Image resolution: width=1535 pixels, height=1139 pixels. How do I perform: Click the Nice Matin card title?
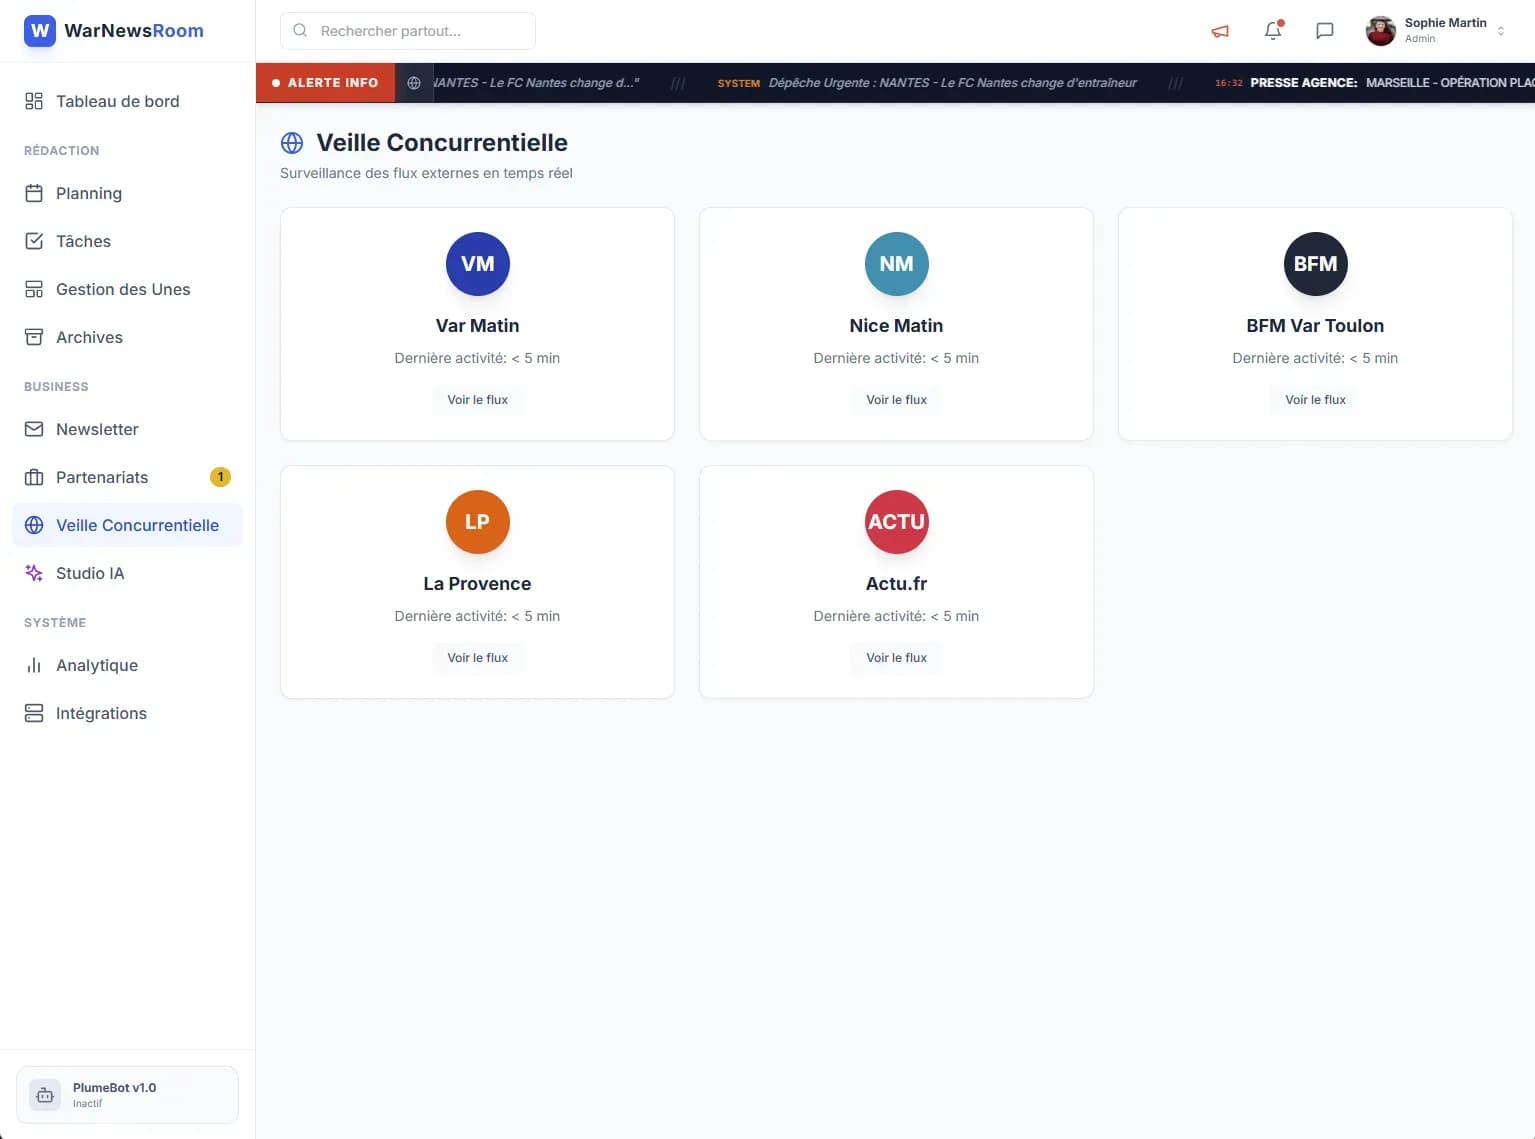(896, 326)
